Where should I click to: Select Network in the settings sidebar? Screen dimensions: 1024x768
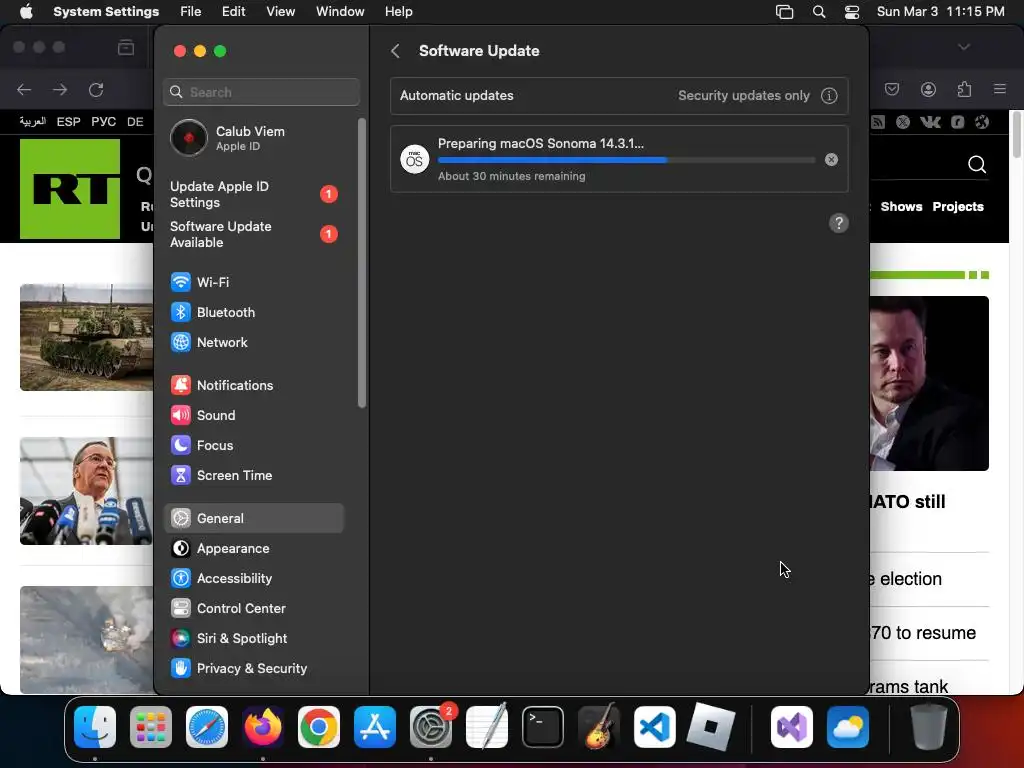coord(253,342)
